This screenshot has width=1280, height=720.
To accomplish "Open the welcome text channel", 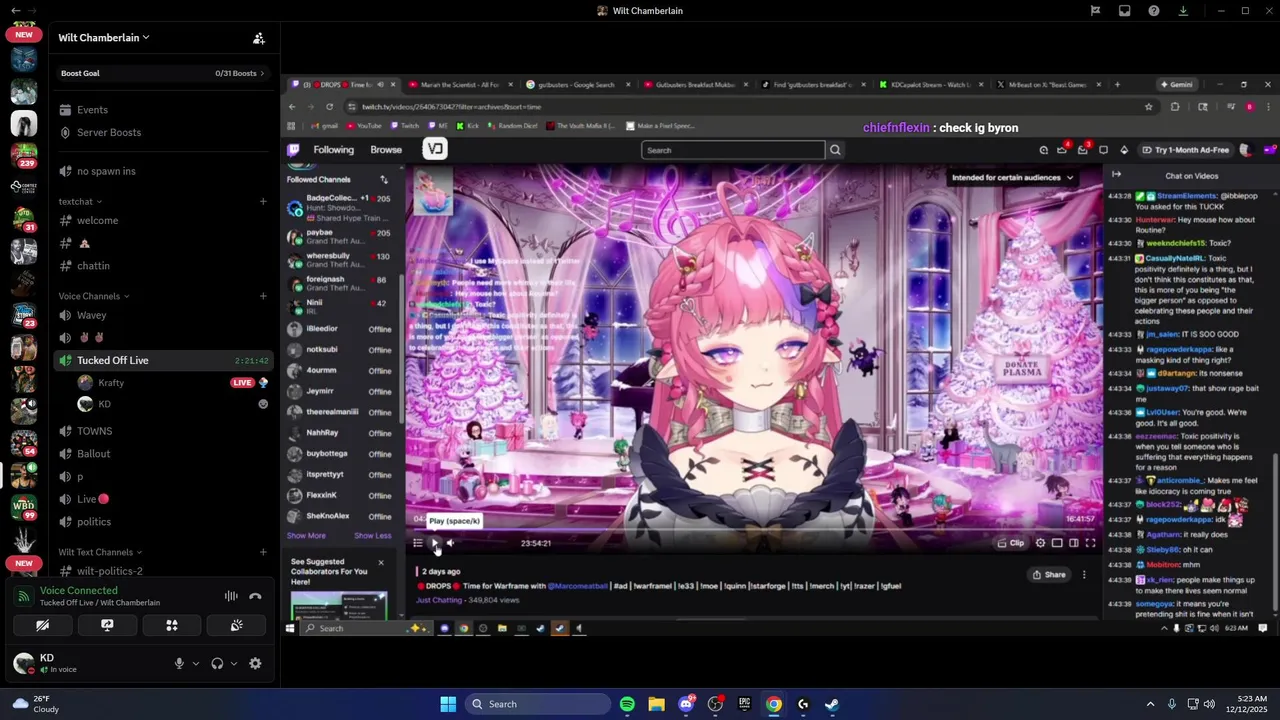I will [x=163, y=220].
